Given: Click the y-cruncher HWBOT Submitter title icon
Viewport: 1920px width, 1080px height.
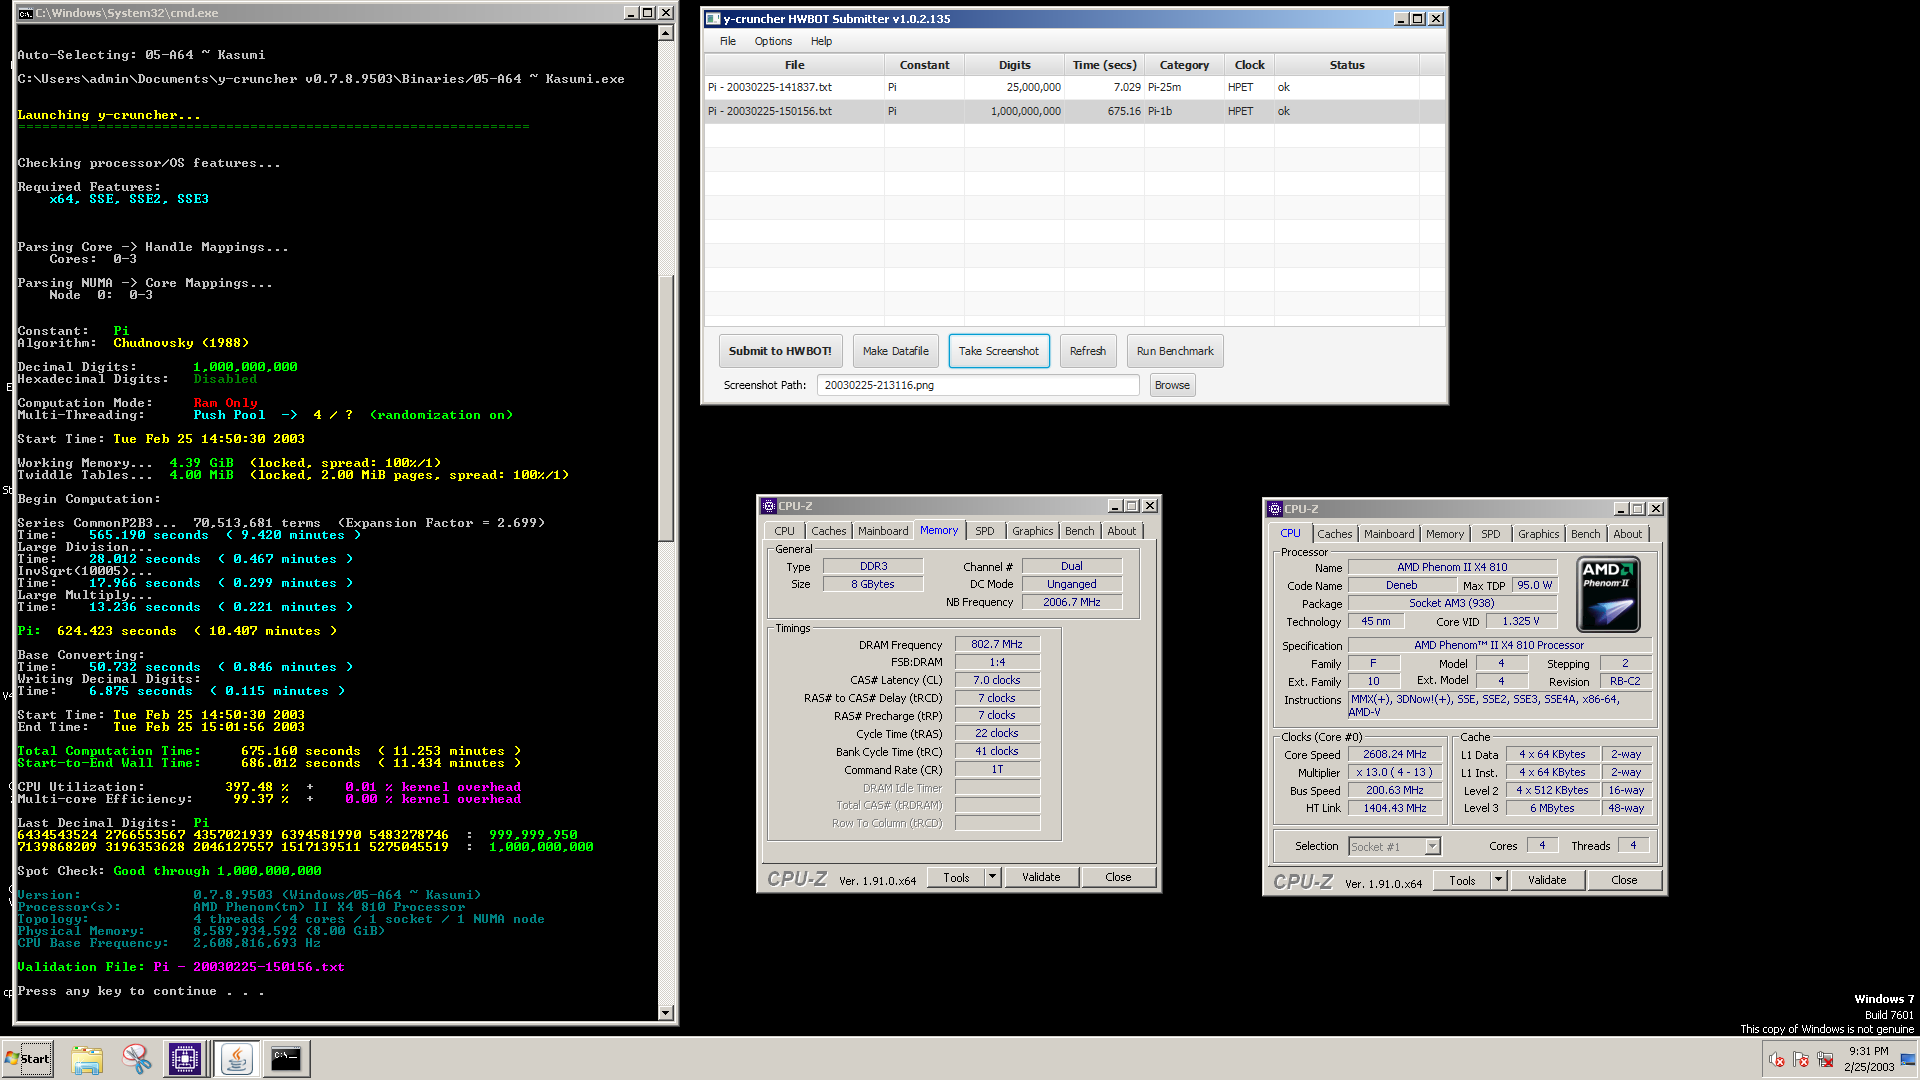Looking at the screenshot, I should 713,19.
